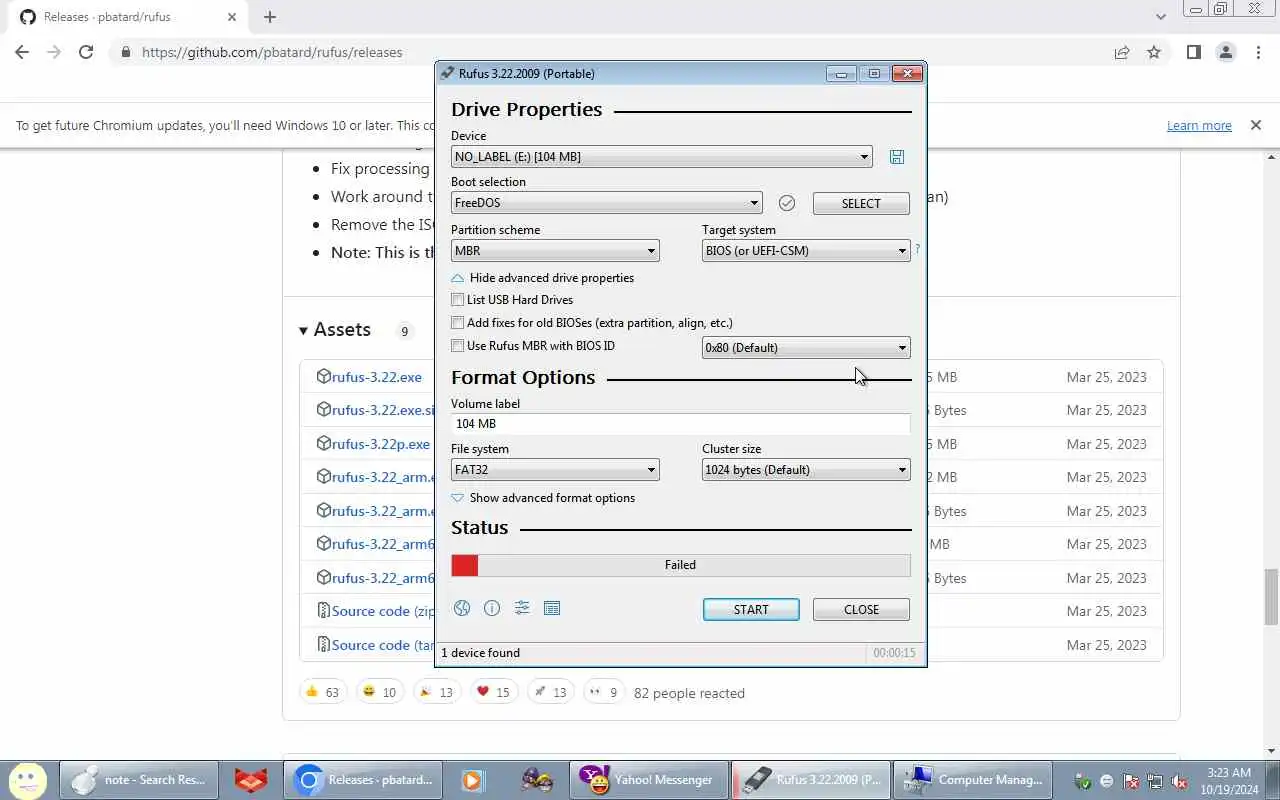Click the taskbar clock 3:23 AM
Screen dimensions: 1280x800
click(x=1228, y=780)
